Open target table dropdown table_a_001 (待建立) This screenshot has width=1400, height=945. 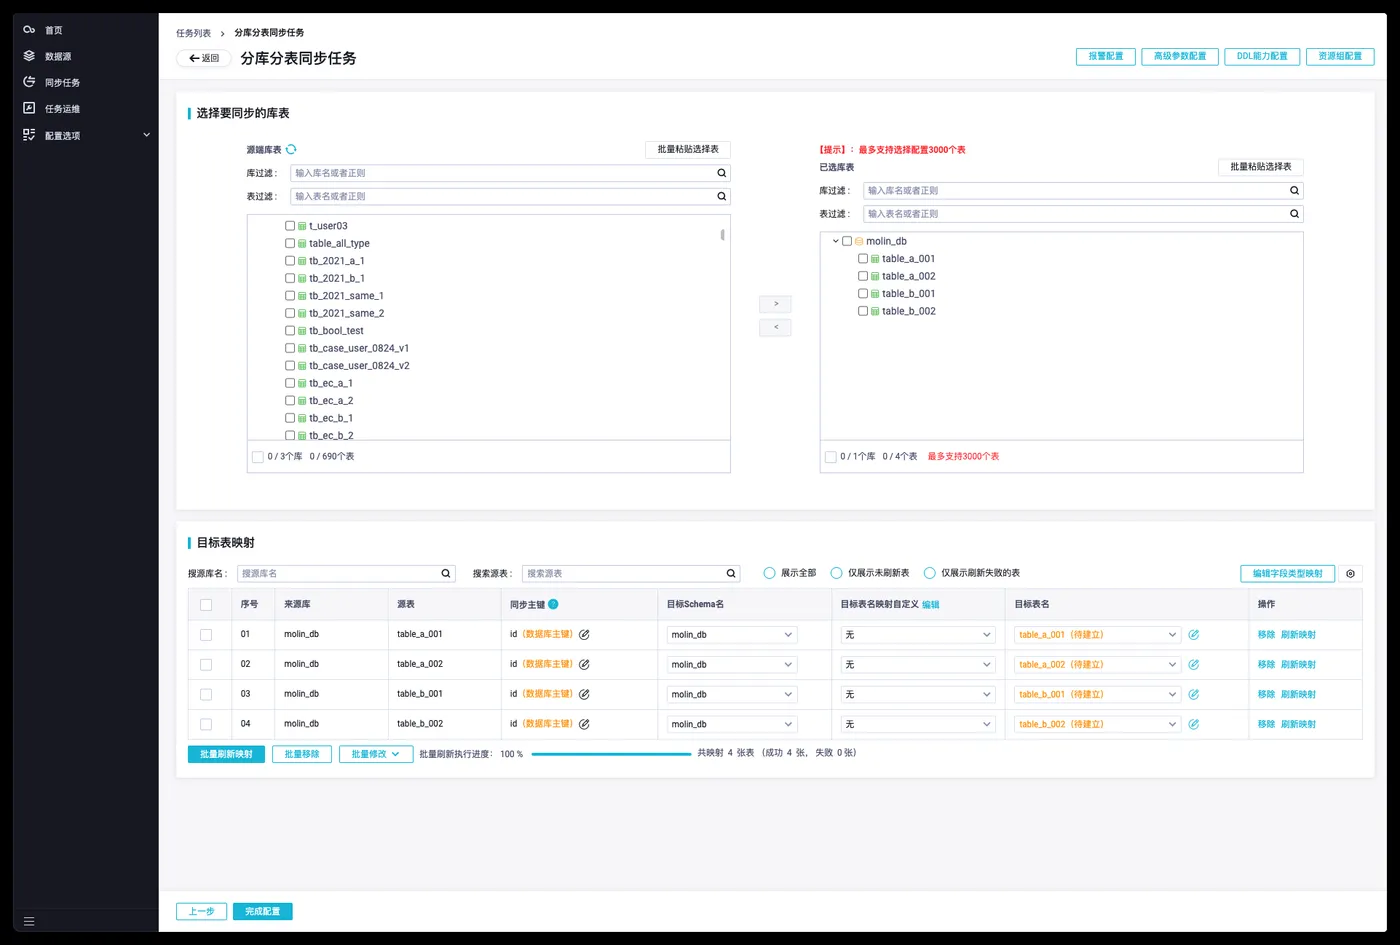coord(1098,634)
